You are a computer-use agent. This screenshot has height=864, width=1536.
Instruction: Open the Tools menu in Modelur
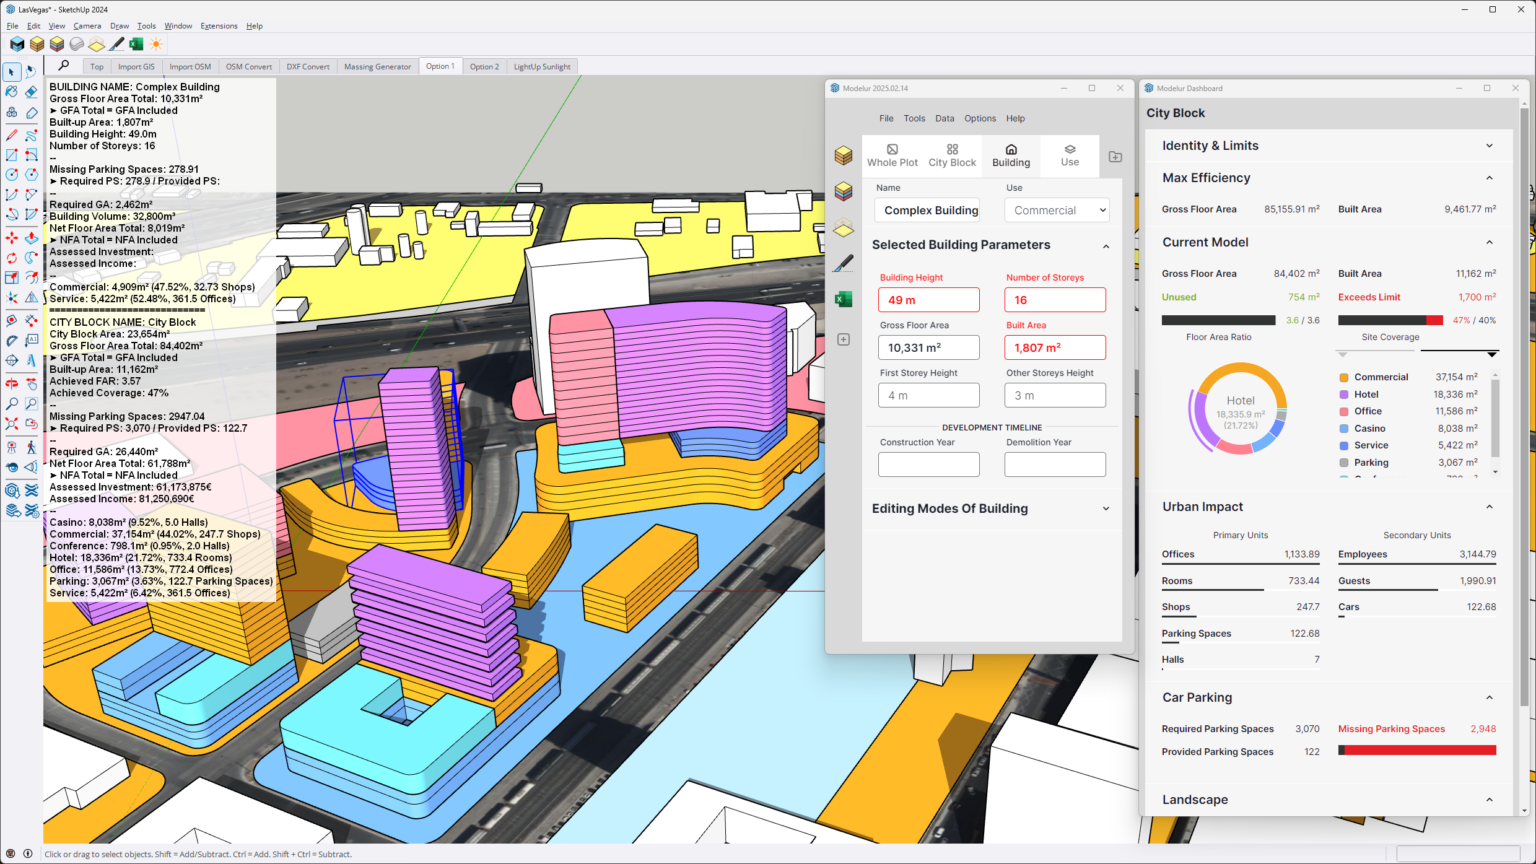[x=913, y=118]
